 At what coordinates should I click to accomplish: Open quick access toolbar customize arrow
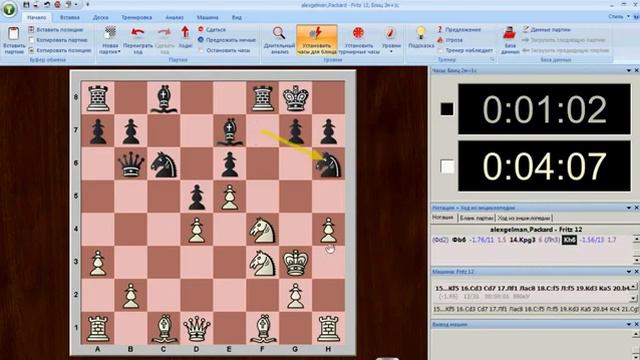87,5
